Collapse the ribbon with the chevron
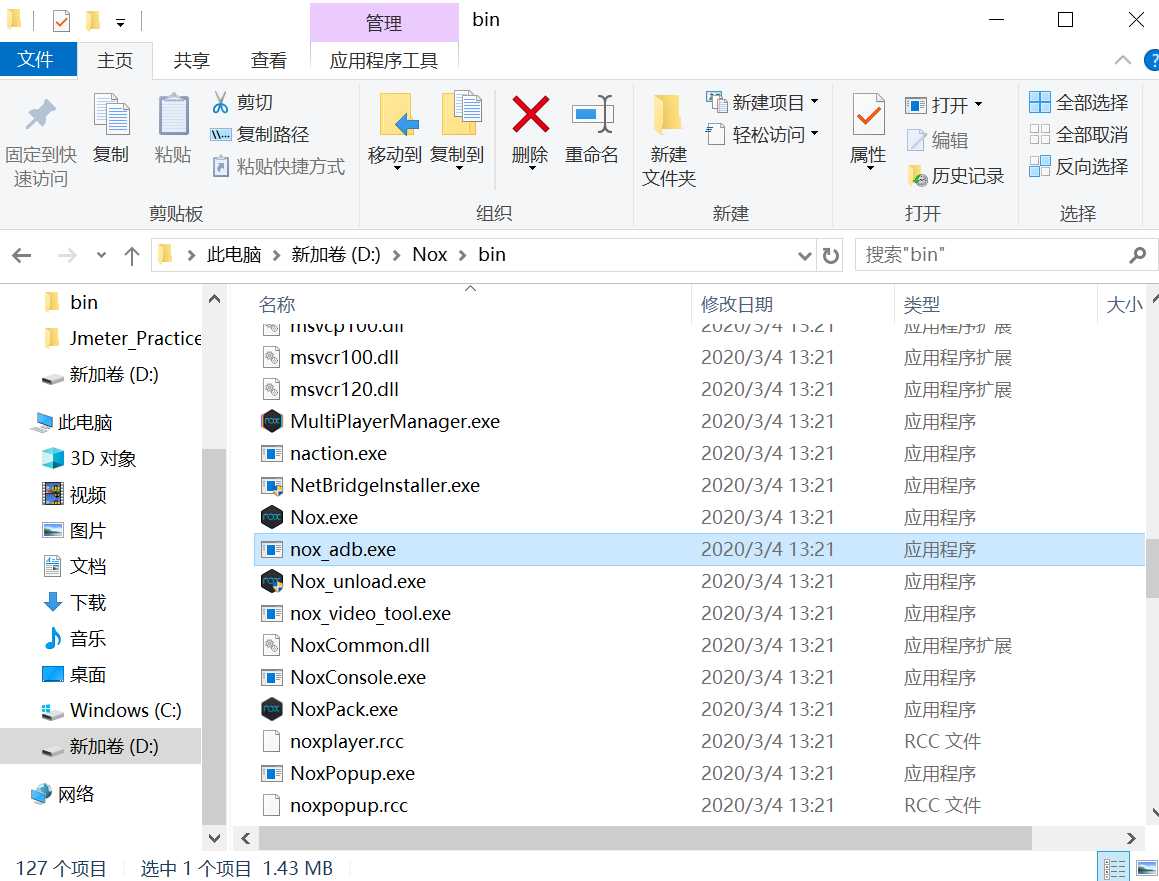The height and width of the screenshot is (881, 1159). point(1122,60)
